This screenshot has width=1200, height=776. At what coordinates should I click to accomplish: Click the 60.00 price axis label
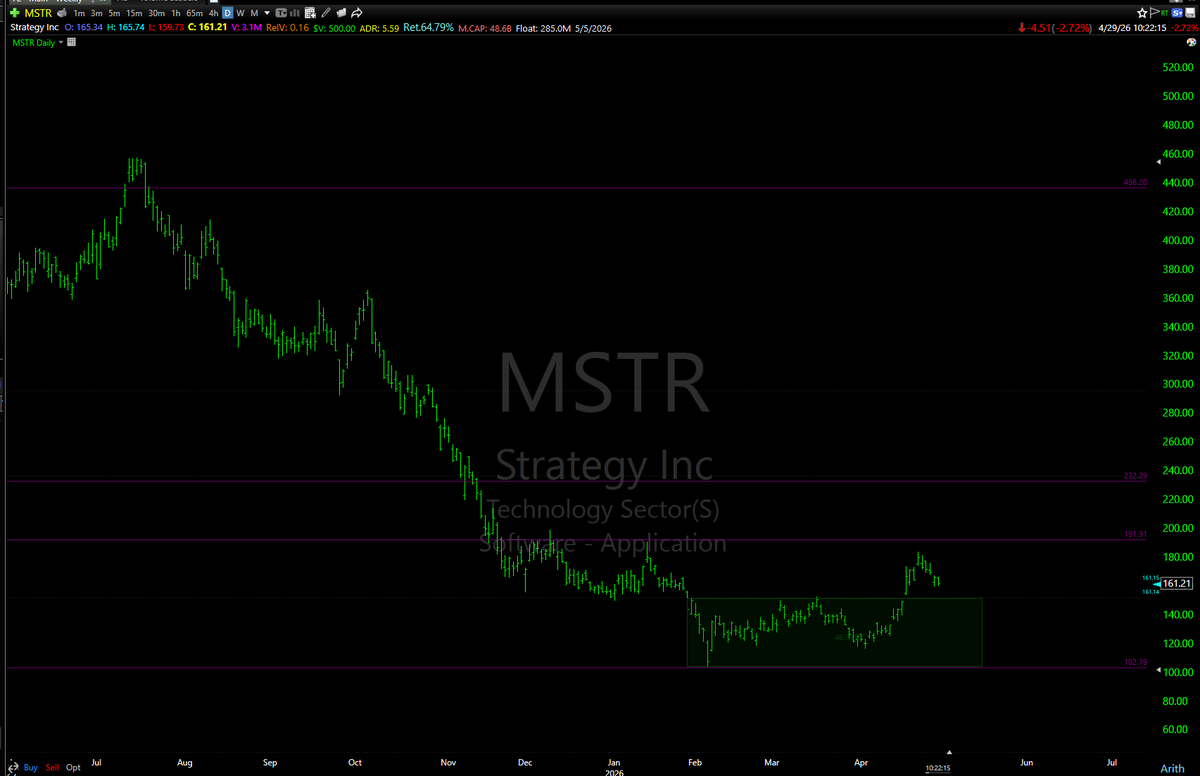coord(1173,730)
